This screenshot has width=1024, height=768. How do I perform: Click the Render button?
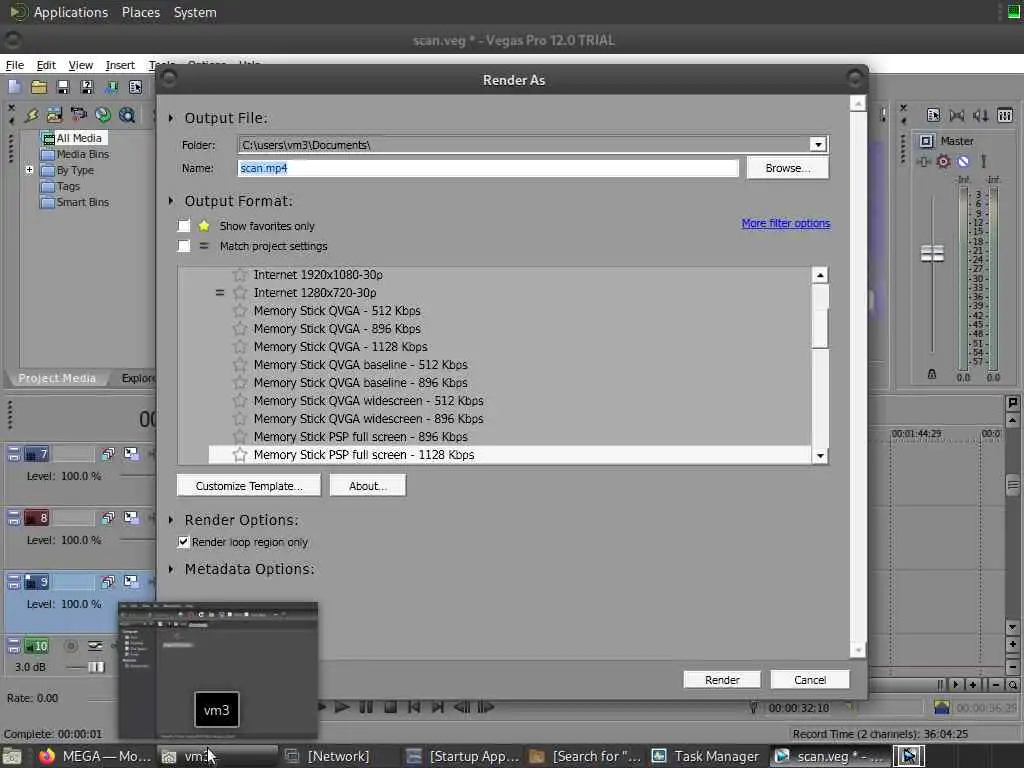tap(722, 680)
